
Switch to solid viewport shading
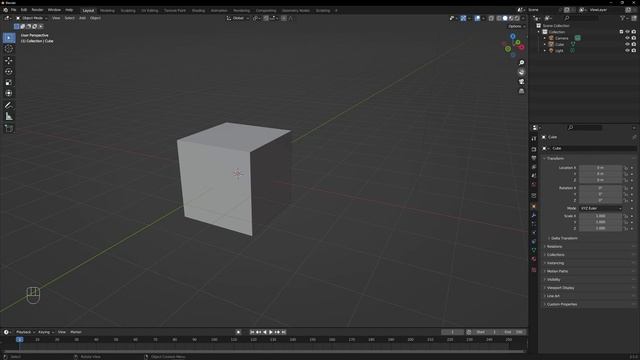[x=505, y=18]
